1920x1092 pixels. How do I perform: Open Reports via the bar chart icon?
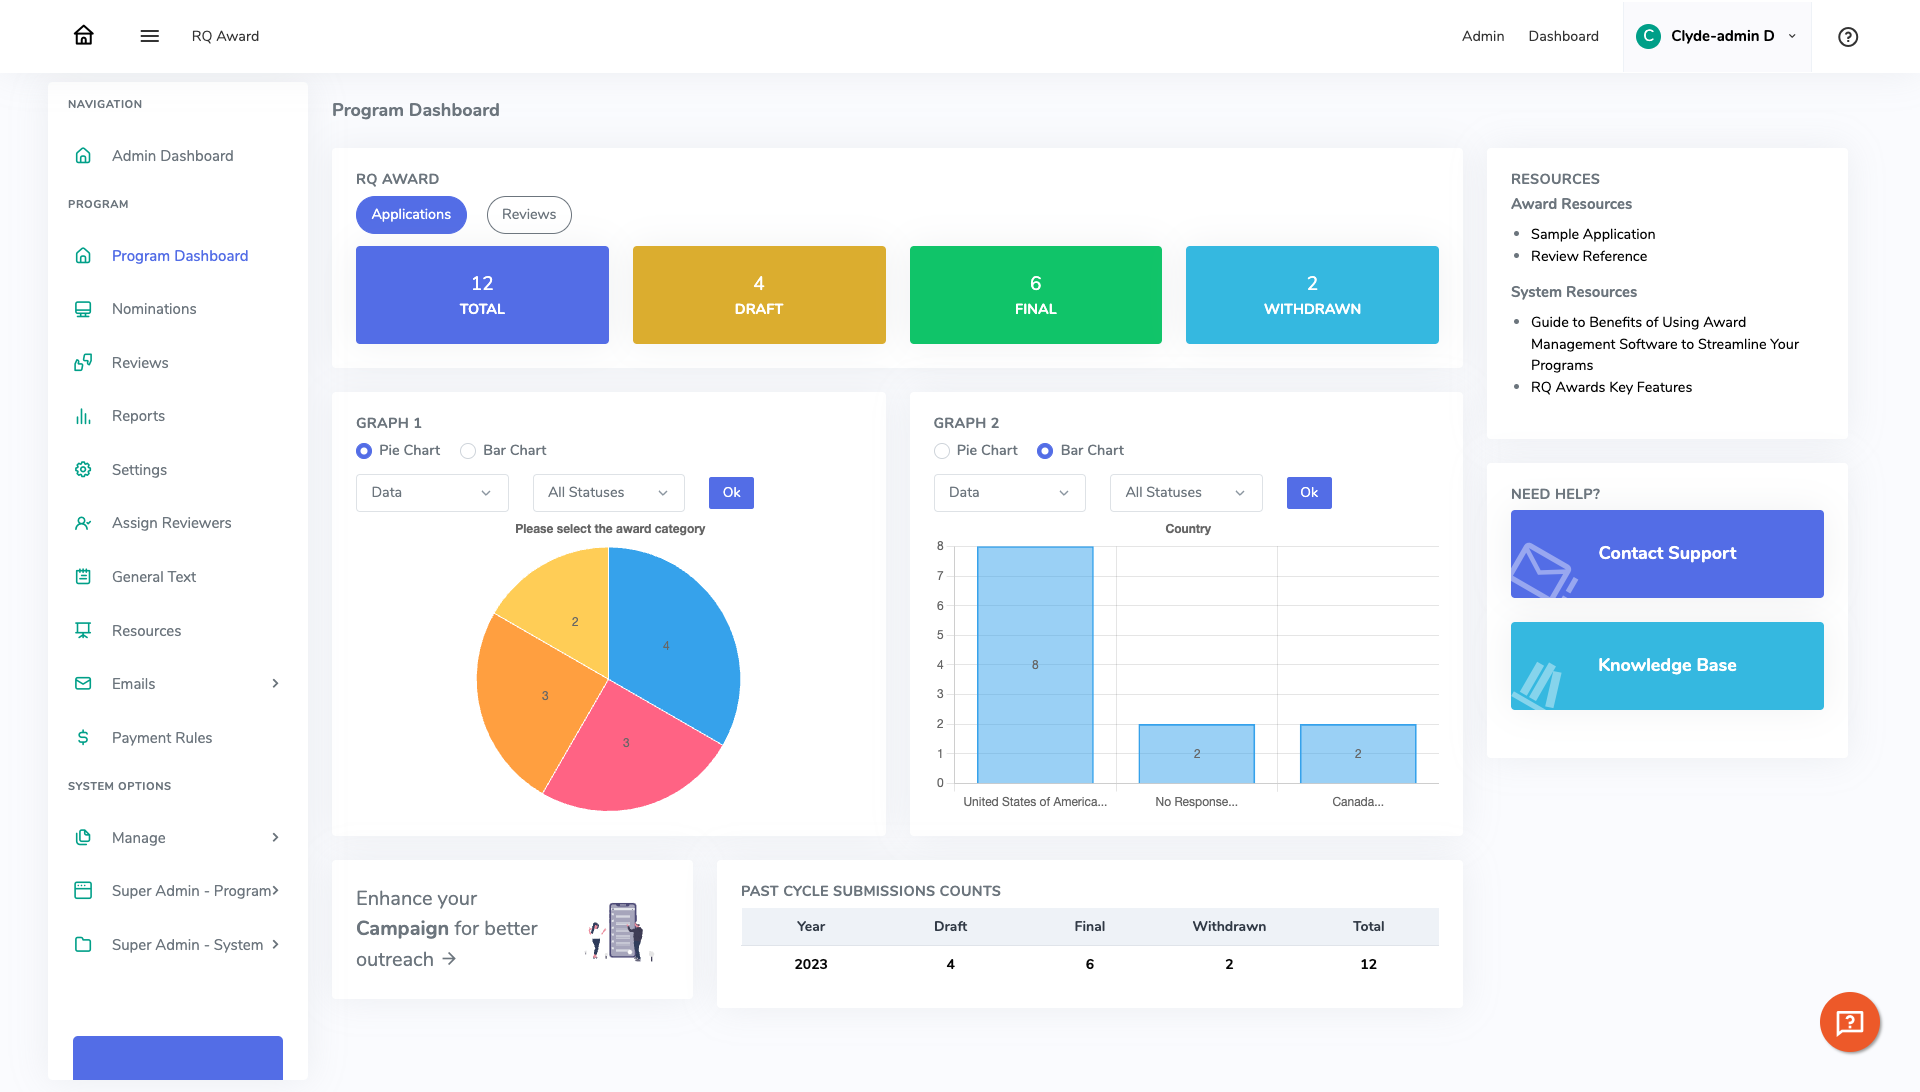84,415
